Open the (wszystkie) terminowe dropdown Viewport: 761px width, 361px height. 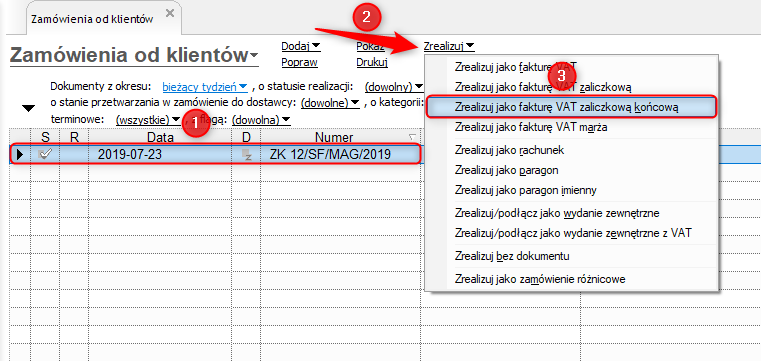[x=148, y=119]
